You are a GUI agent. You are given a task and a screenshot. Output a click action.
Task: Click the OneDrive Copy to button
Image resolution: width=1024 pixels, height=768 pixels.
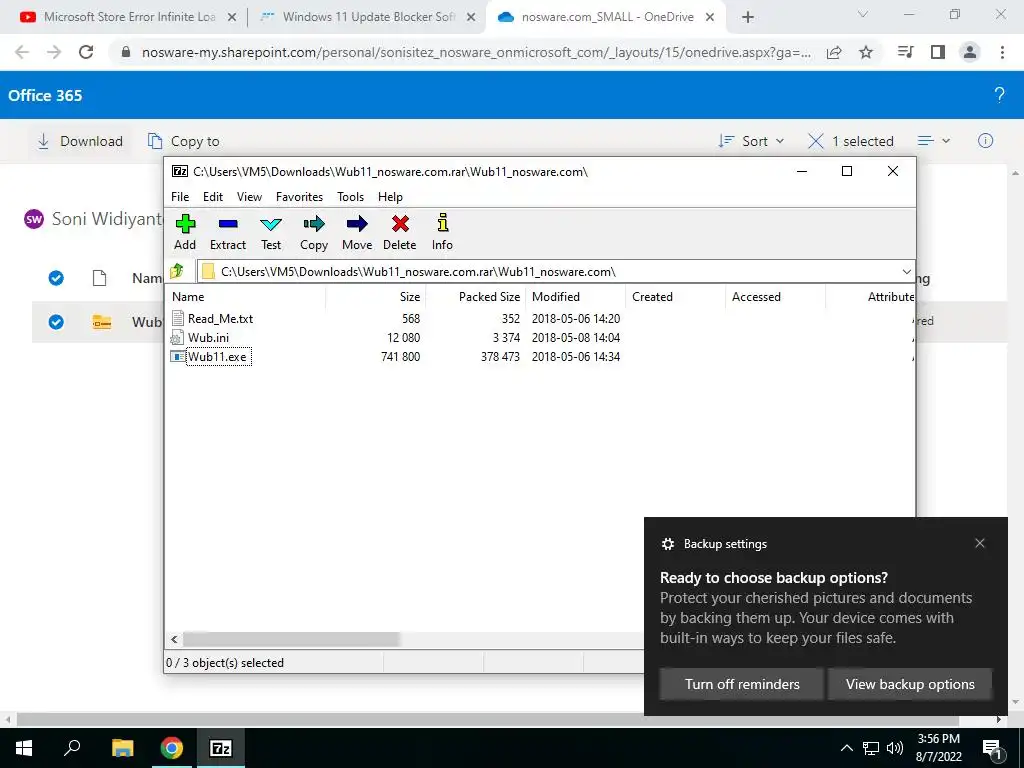(x=184, y=141)
